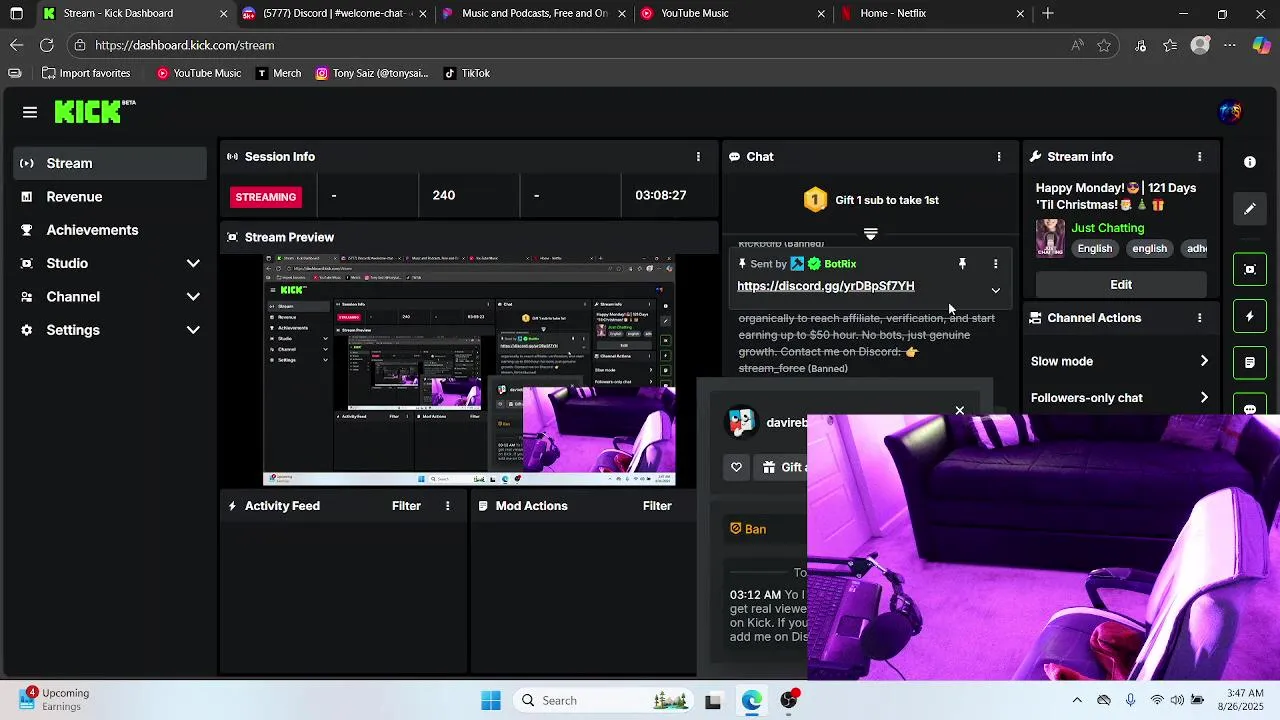Switch to Music and Podcasts tab
Screen dimensions: 1280x720
coord(533,13)
